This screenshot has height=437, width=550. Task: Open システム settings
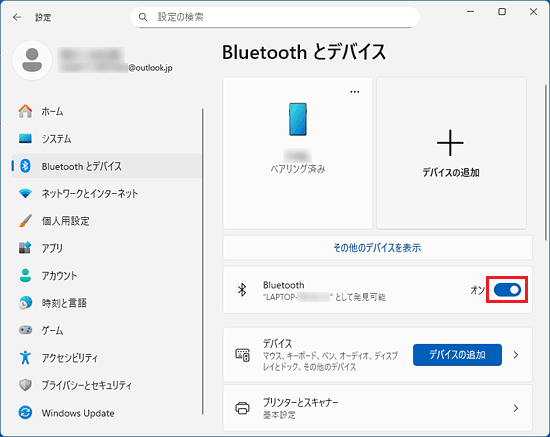[106, 139]
